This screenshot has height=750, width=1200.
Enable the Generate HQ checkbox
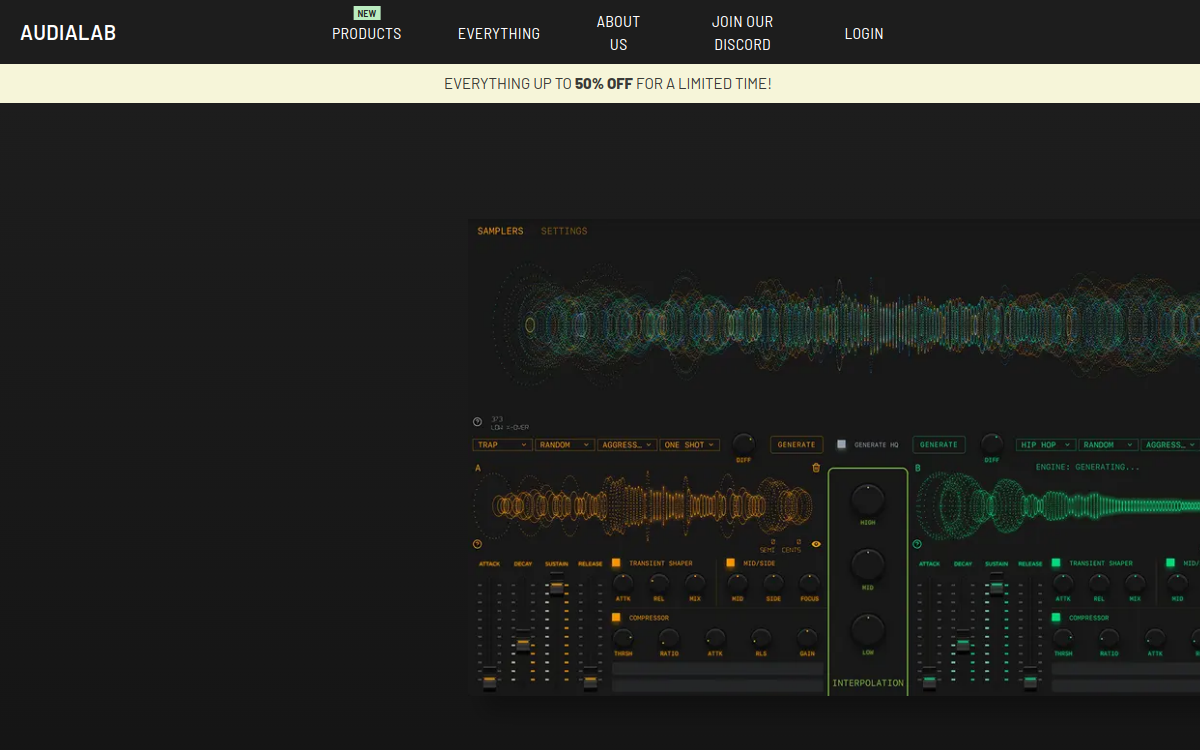(x=842, y=444)
